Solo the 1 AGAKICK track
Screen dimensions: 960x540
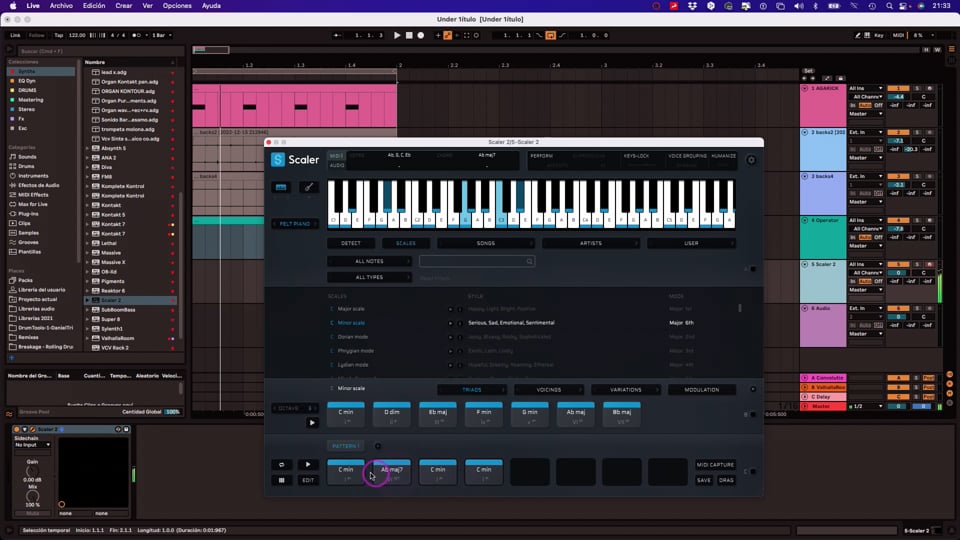click(x=917, y=89)
